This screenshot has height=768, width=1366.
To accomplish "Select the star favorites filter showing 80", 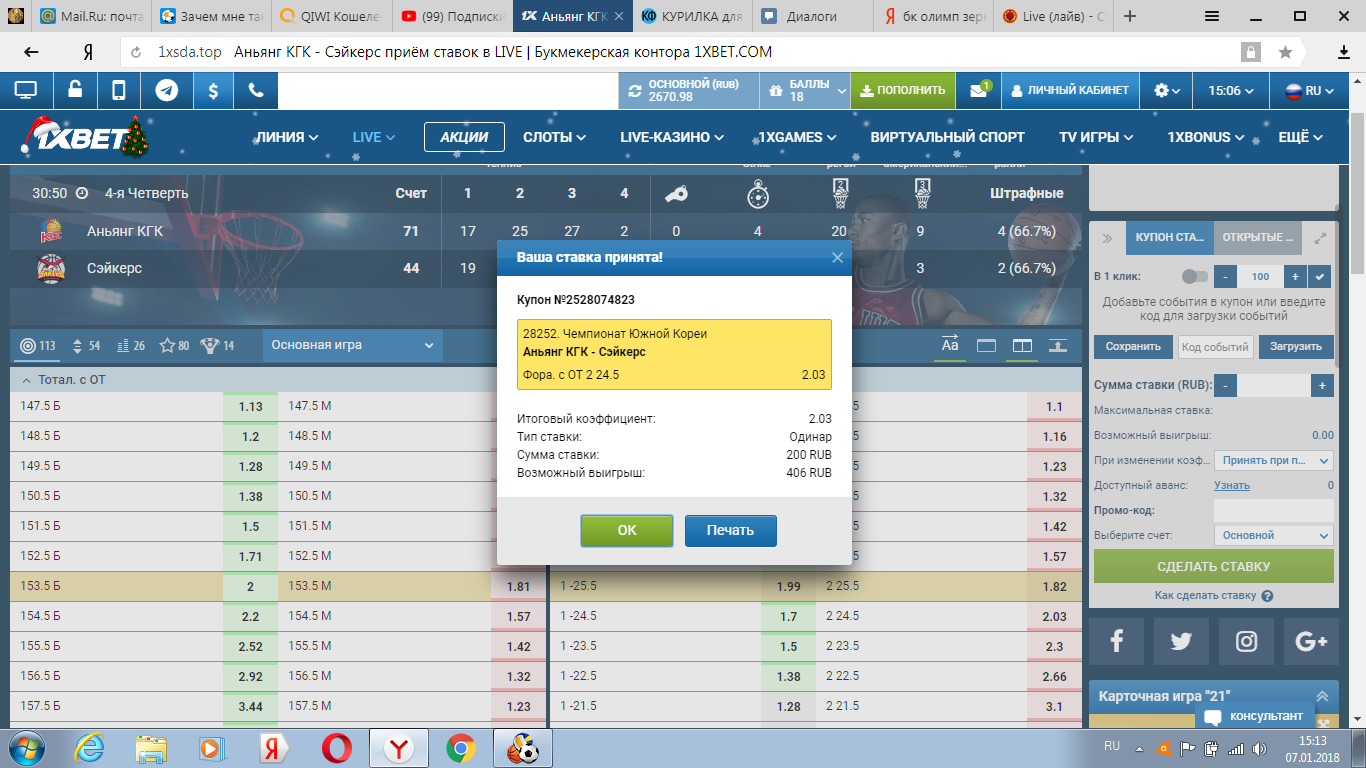I will [174, 346].
